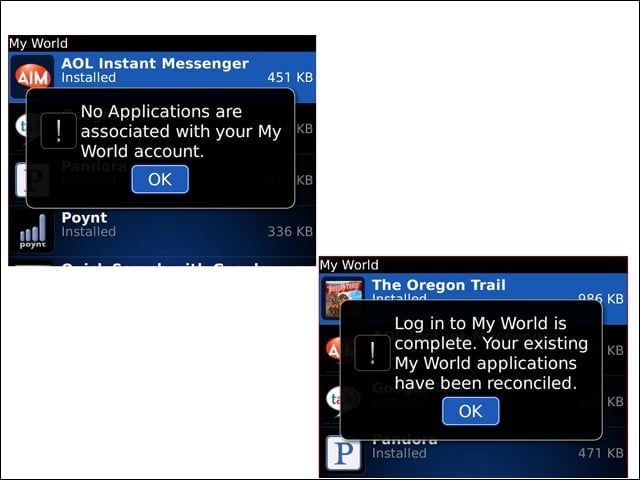Click the 451 KB size value
The image size is (640, 480).
[290, 77]
